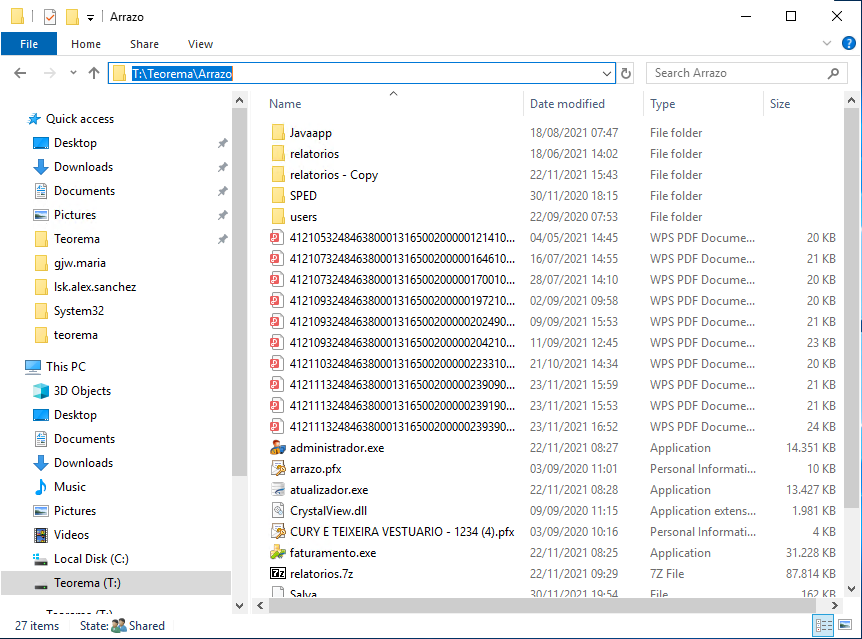Switch to the Home ribbon tab

point(86,44)
